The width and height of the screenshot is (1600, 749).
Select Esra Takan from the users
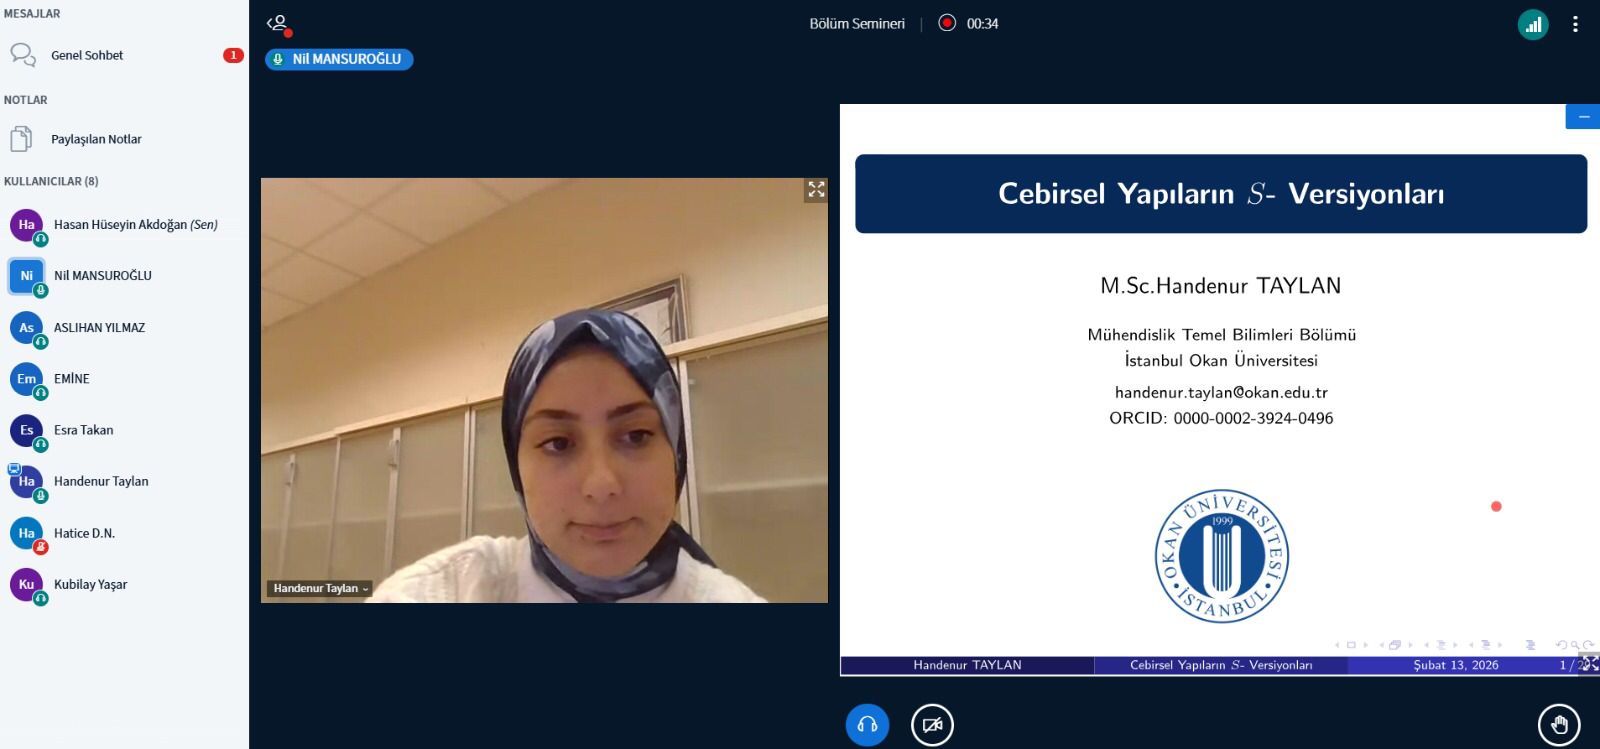83,431
